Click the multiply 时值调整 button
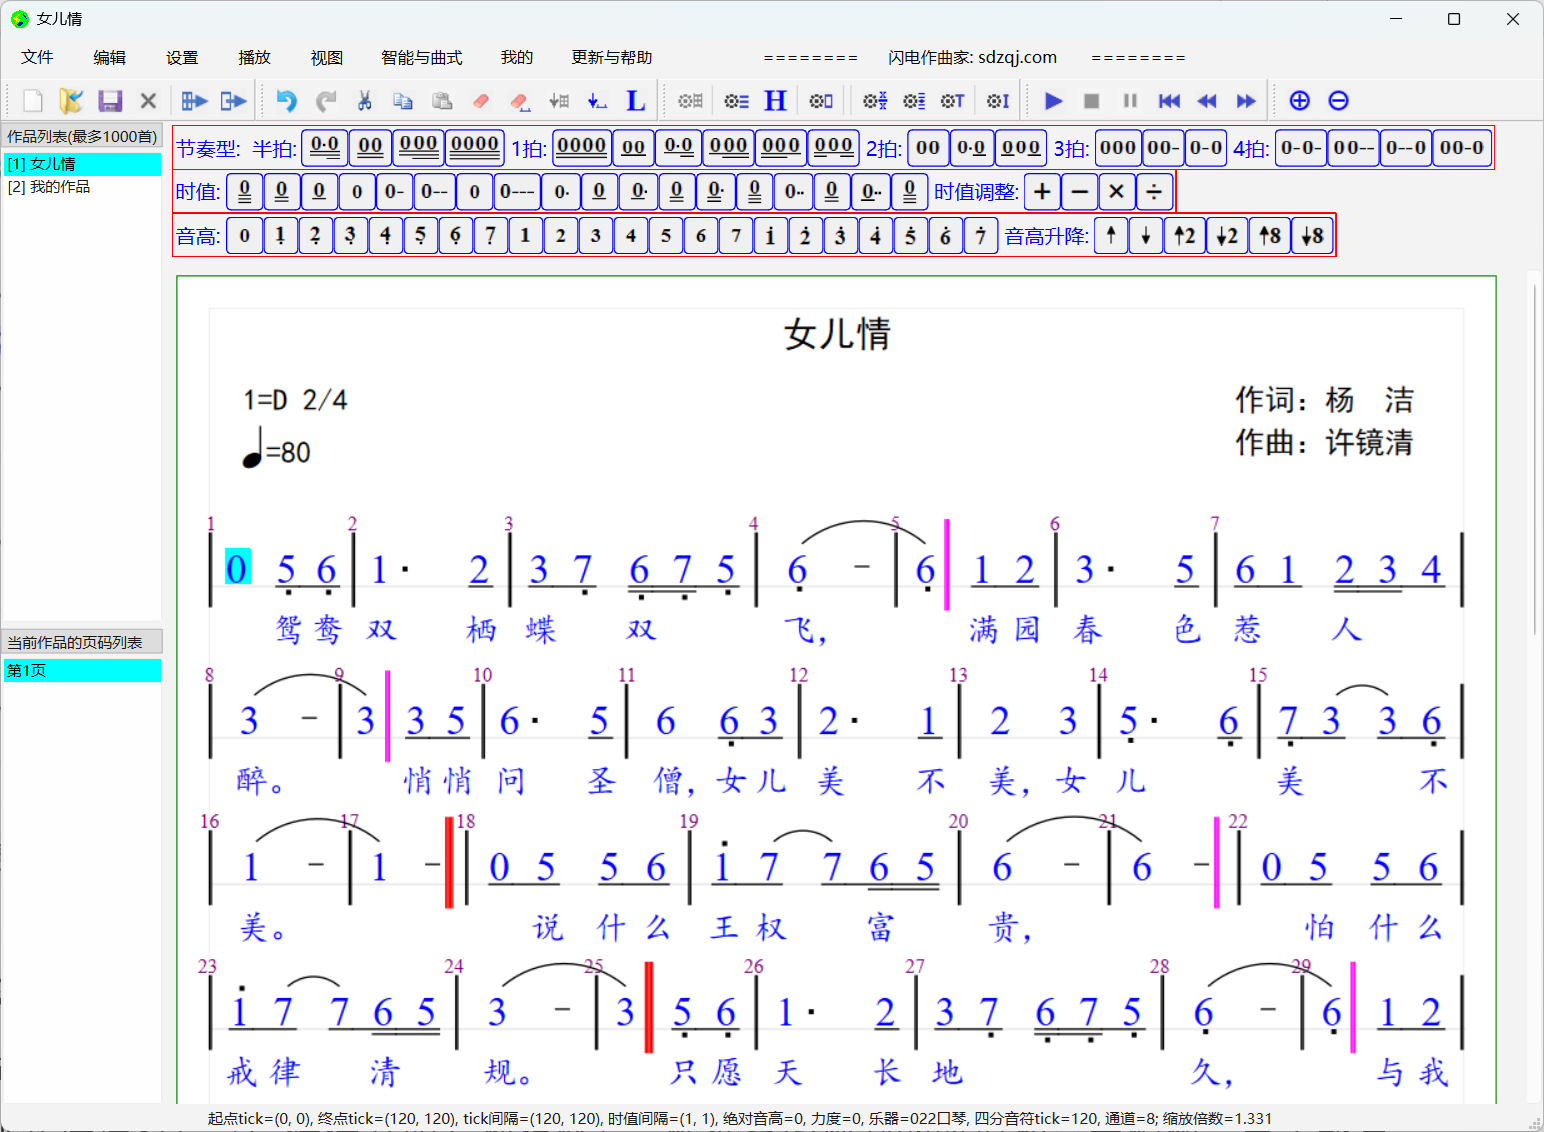The image size is (1544, 1132). (x=1117, y=191)
